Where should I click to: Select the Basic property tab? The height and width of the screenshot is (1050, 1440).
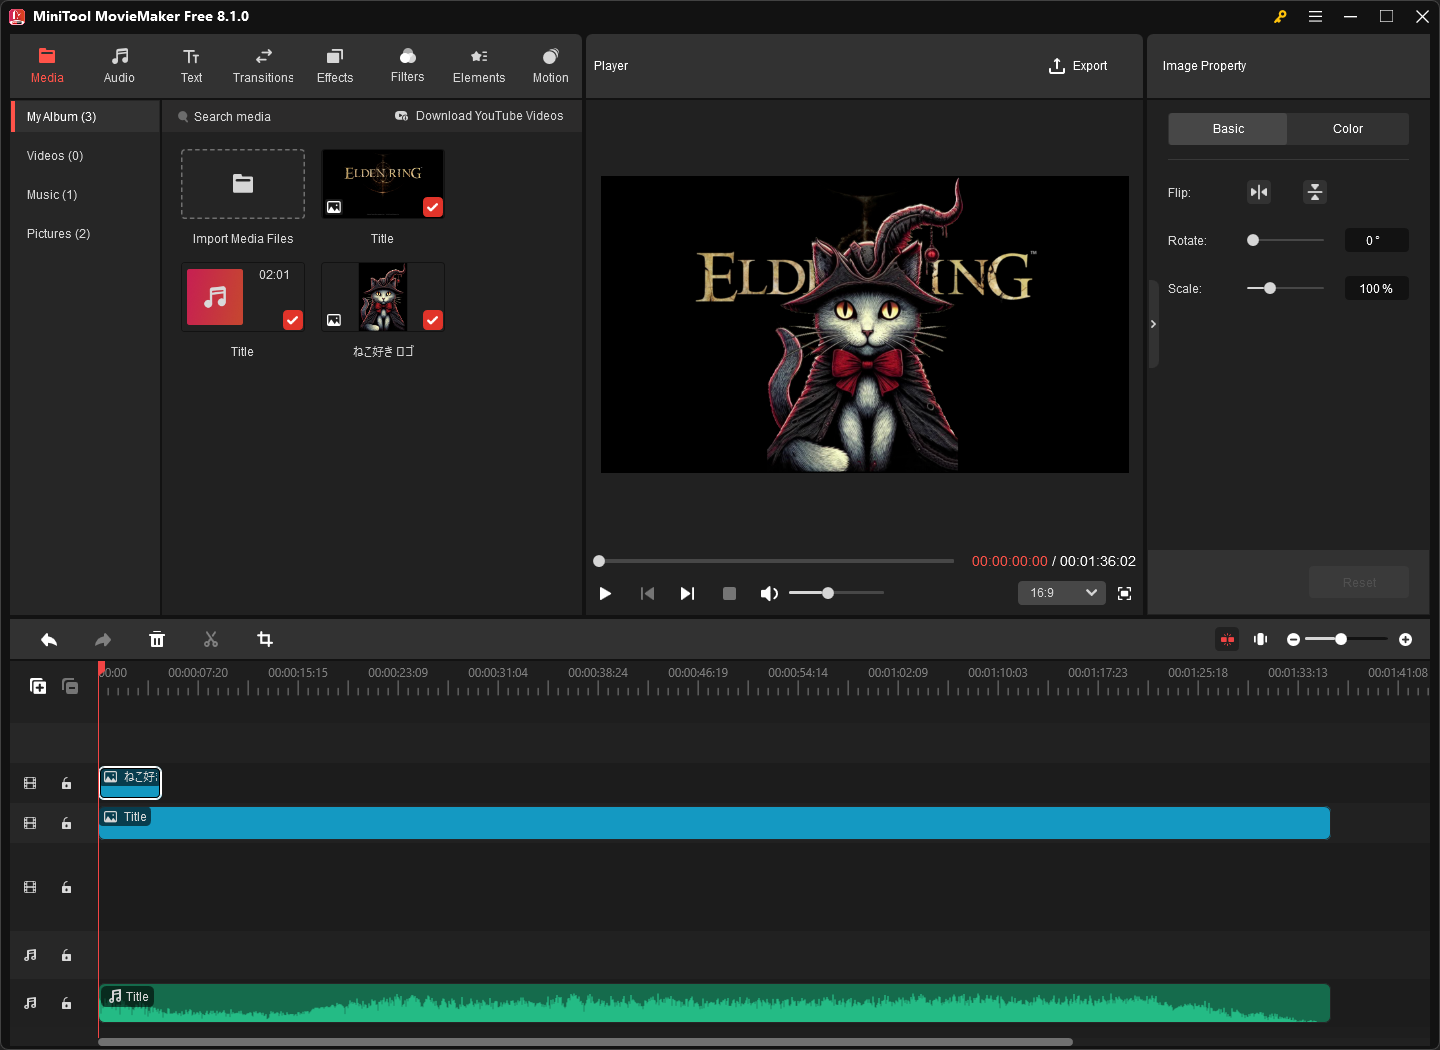coord(1228,129)
